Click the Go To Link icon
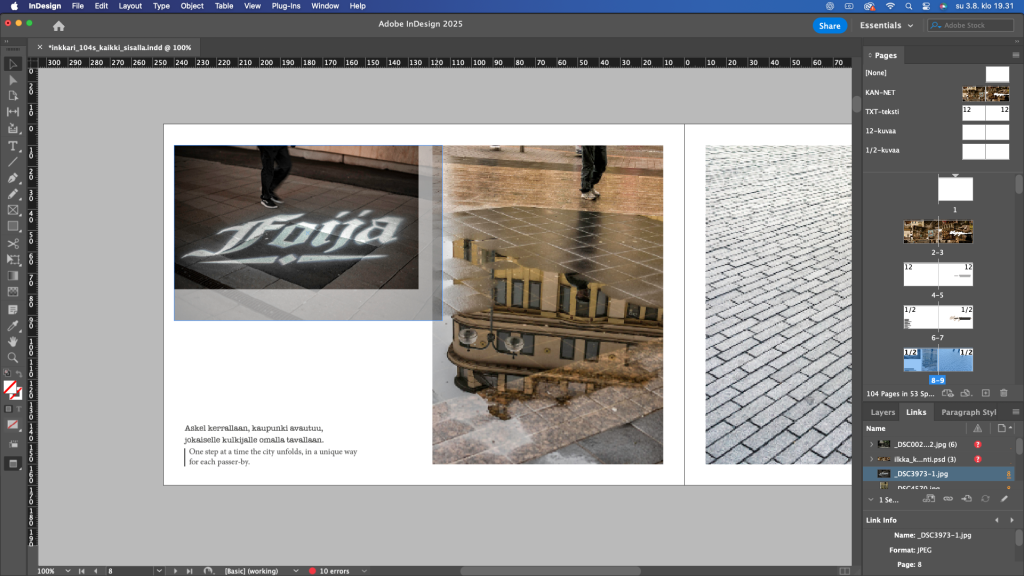This screenshot has width=1024, height=576. click(967, 499)
